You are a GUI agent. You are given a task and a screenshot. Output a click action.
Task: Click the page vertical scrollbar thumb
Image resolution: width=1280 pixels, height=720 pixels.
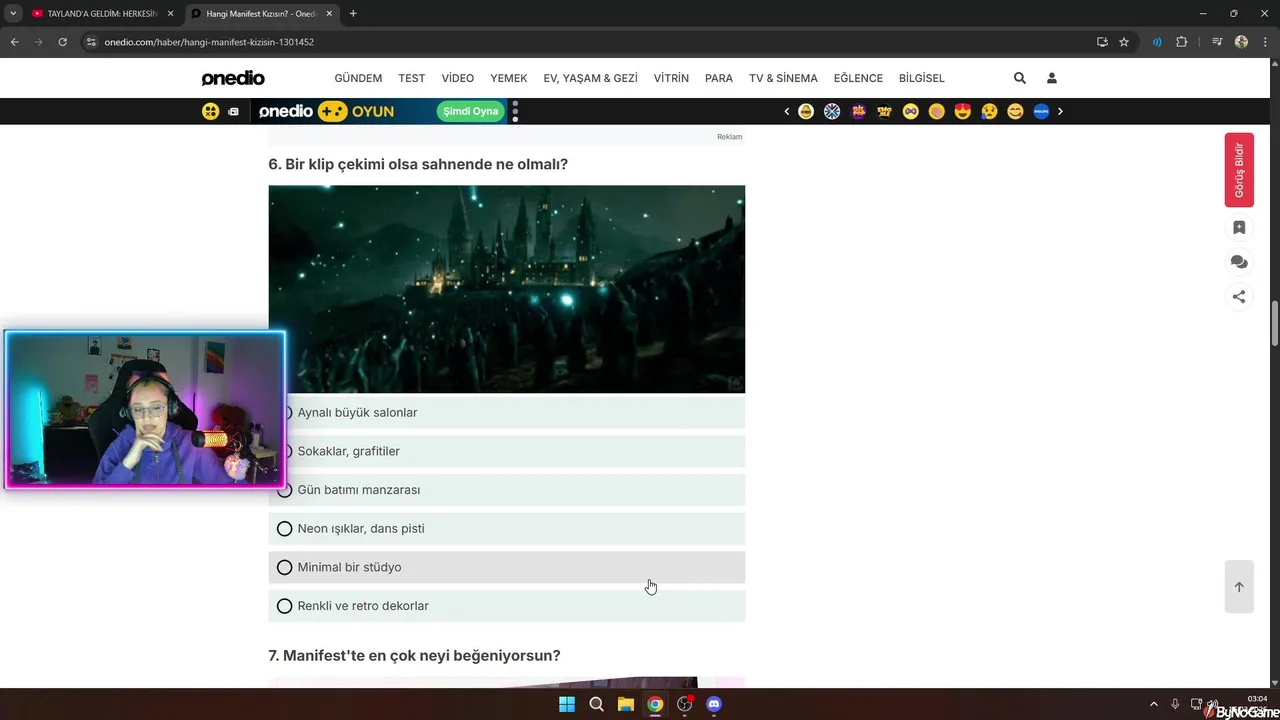point(1275,324)
